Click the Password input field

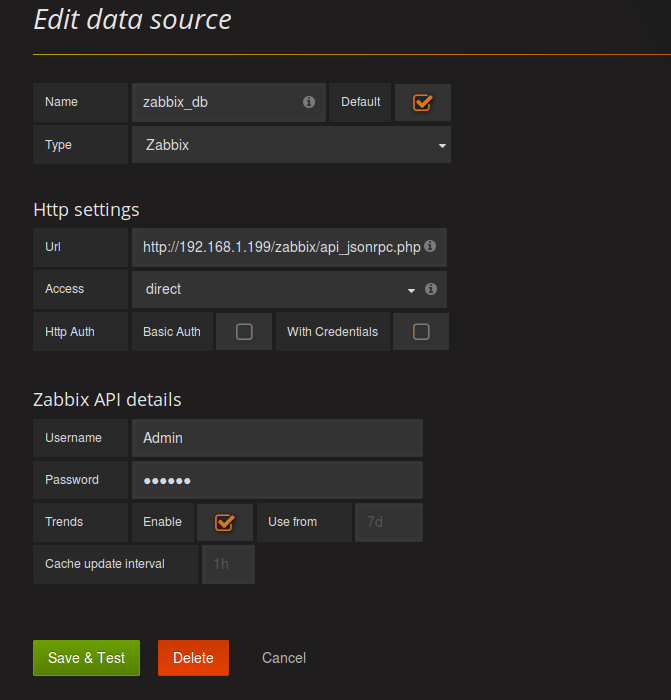click(277, 480)
